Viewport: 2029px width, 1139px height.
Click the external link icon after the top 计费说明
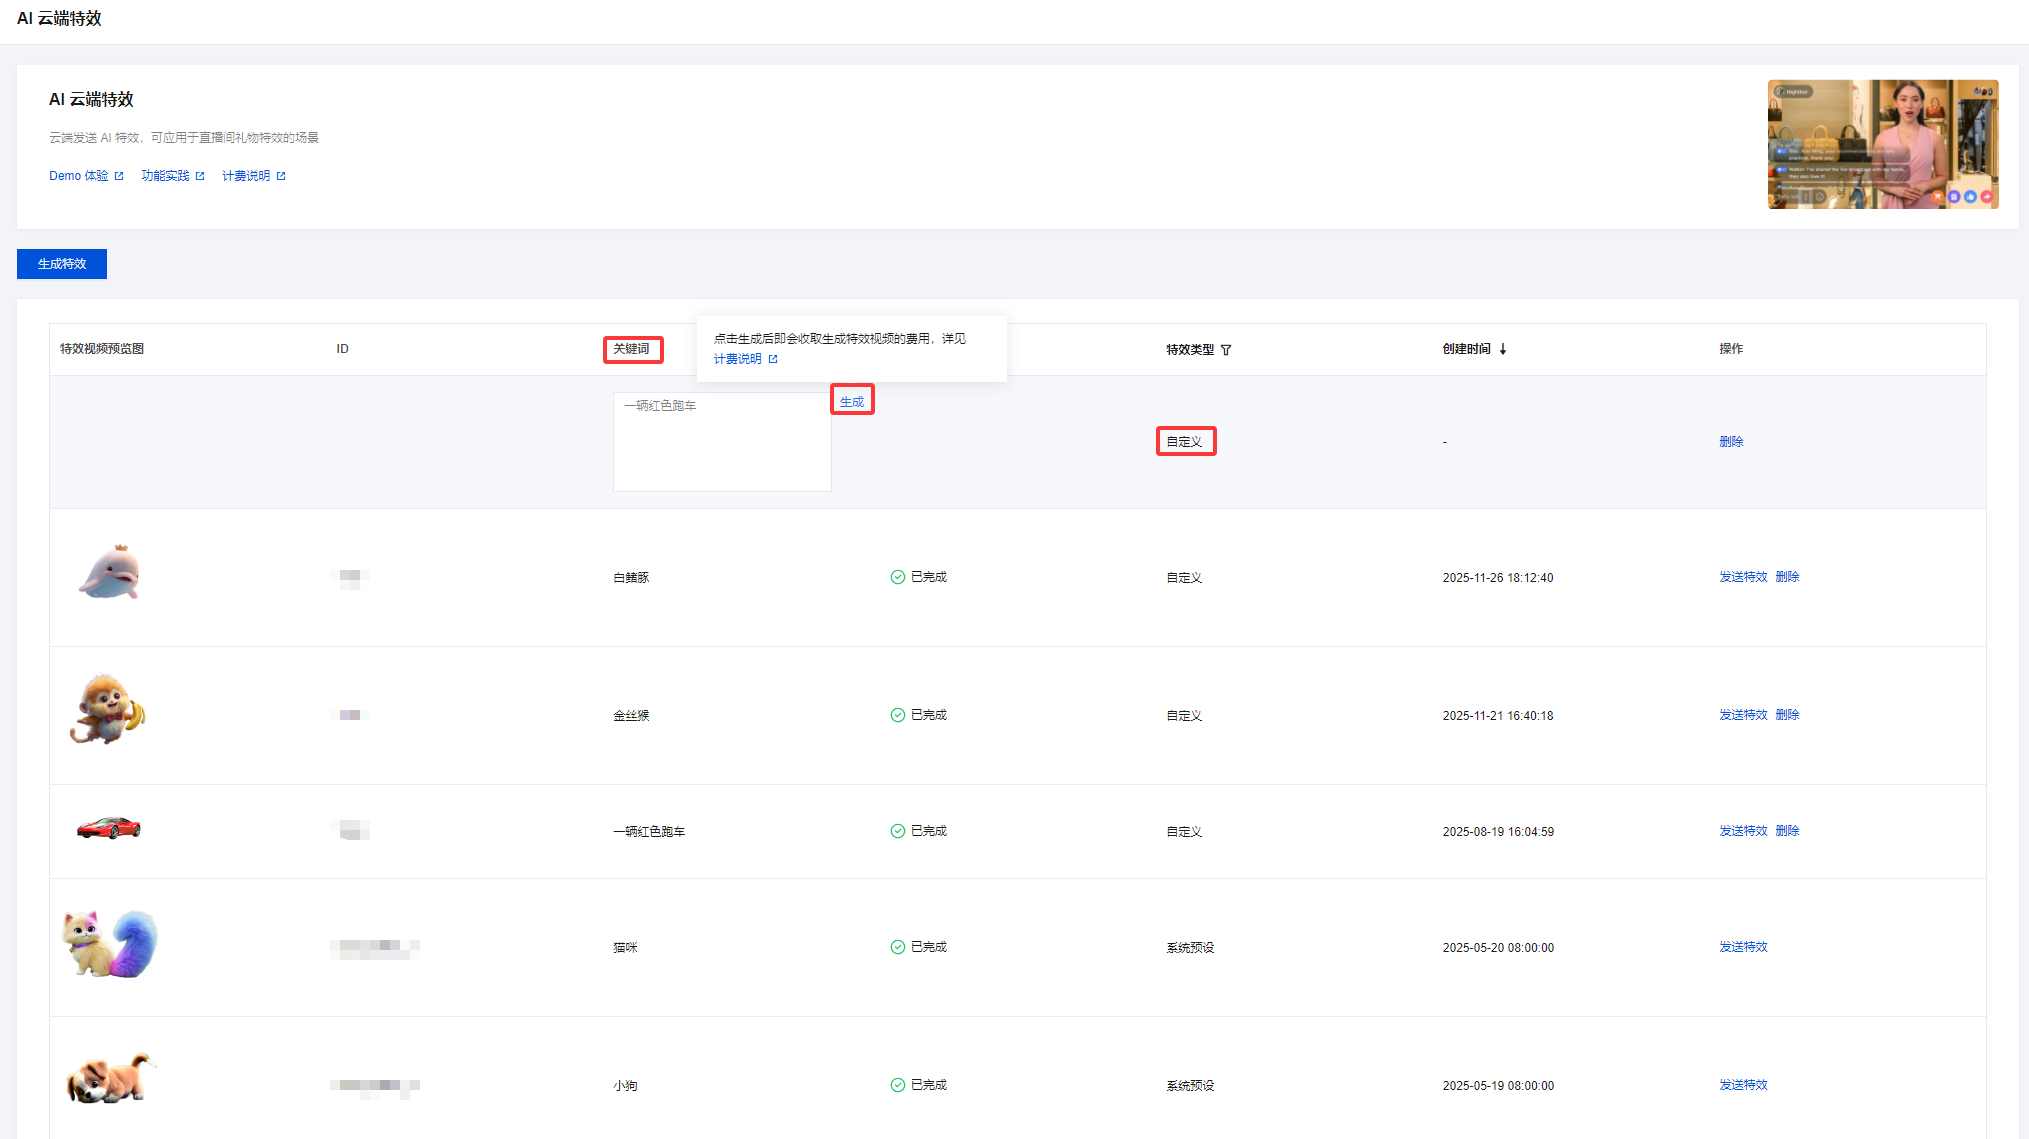click(281, 176)
